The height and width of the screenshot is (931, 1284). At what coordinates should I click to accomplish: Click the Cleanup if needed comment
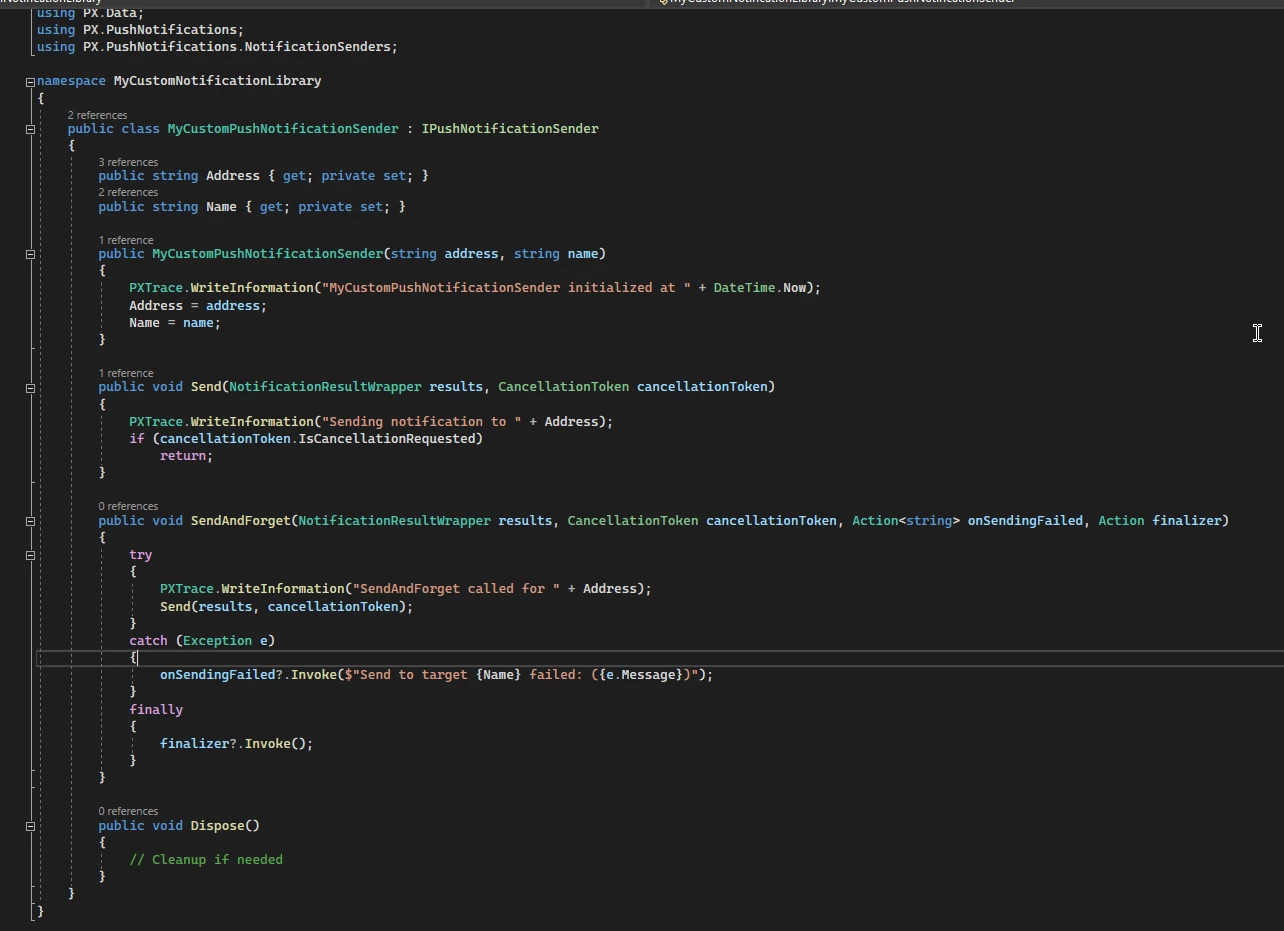coord(207,859)
